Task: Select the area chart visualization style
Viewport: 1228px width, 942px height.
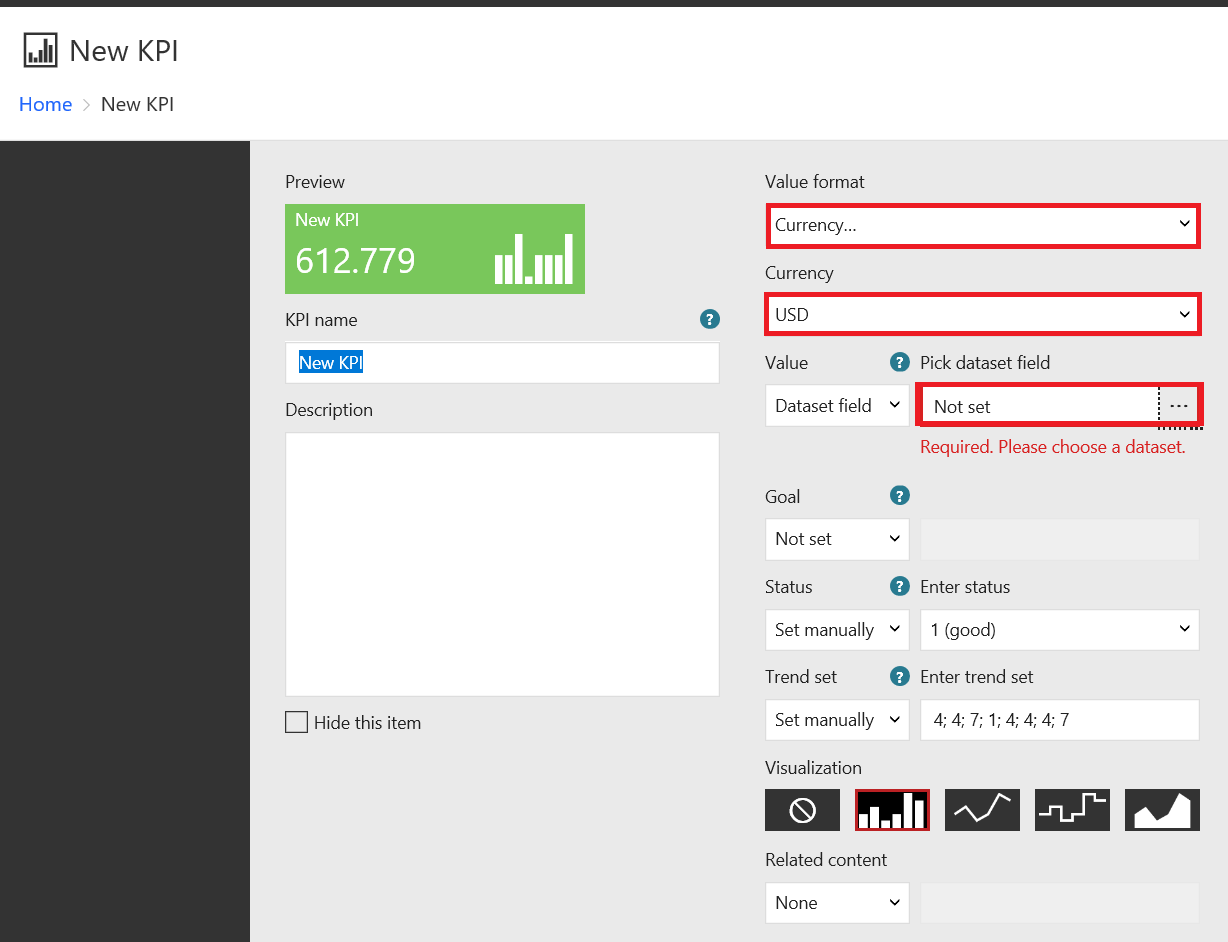Action: (1162, 810)
